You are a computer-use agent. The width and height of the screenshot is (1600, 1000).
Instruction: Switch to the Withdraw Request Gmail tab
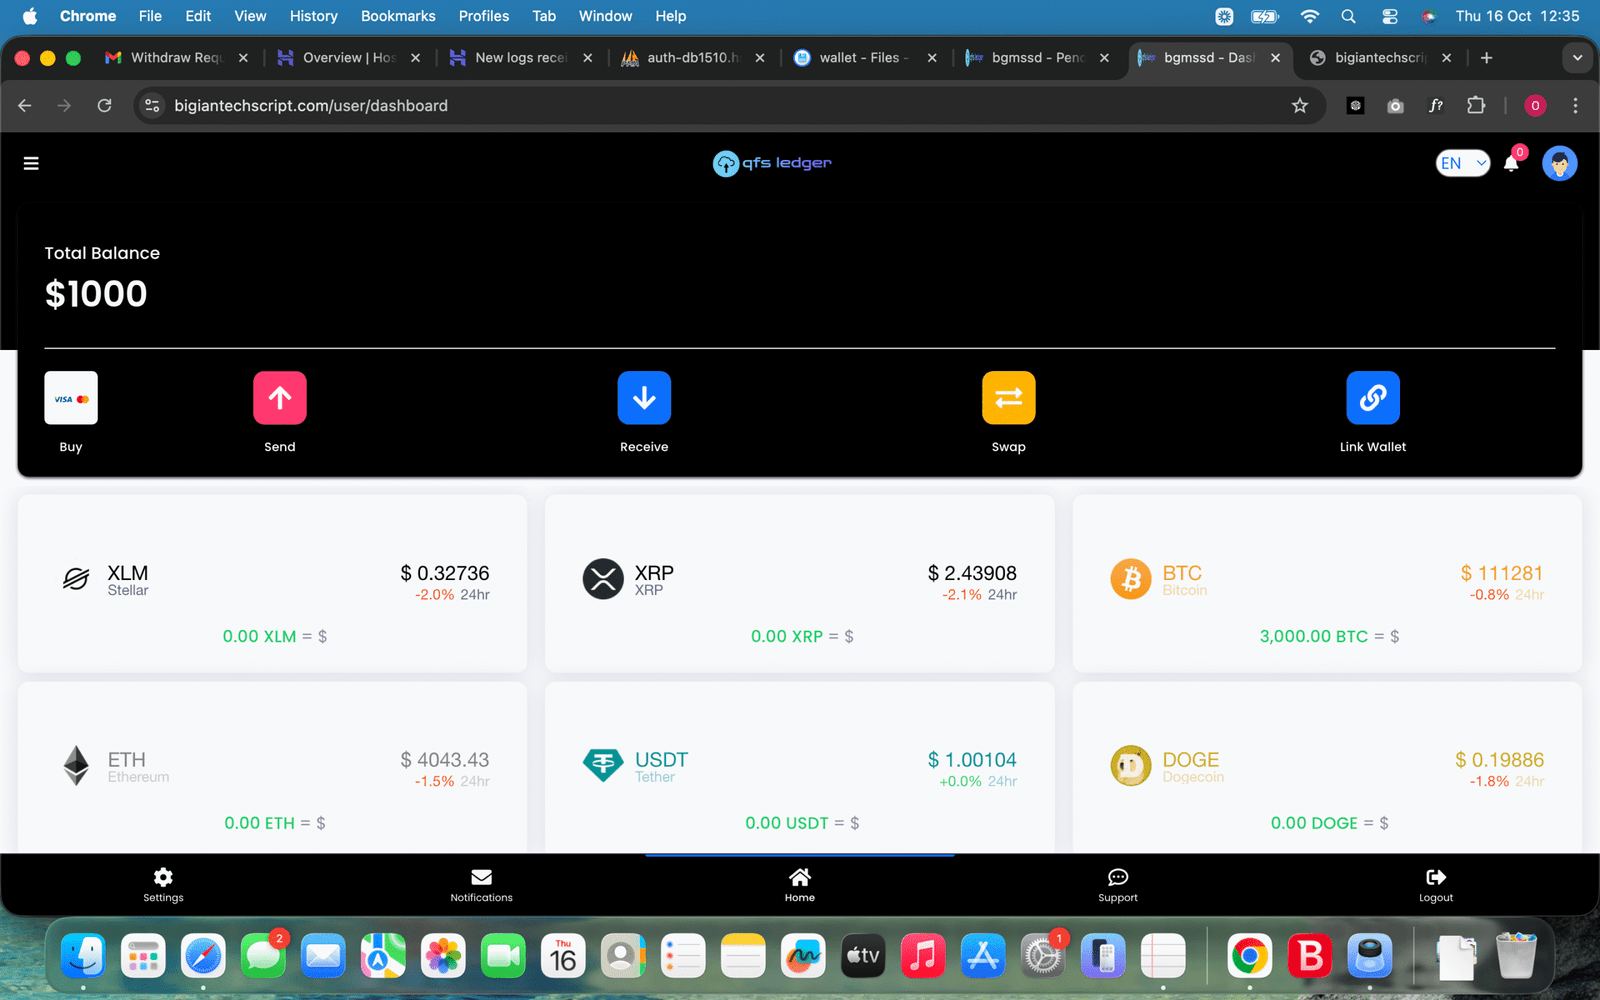coord(175,58)
